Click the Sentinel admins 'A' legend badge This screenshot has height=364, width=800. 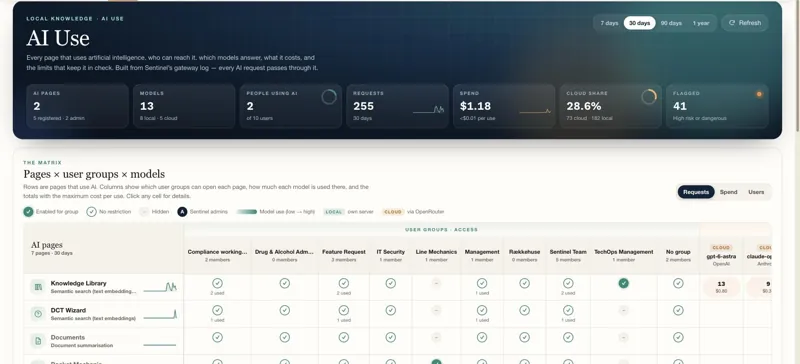[x=182, y=211]
